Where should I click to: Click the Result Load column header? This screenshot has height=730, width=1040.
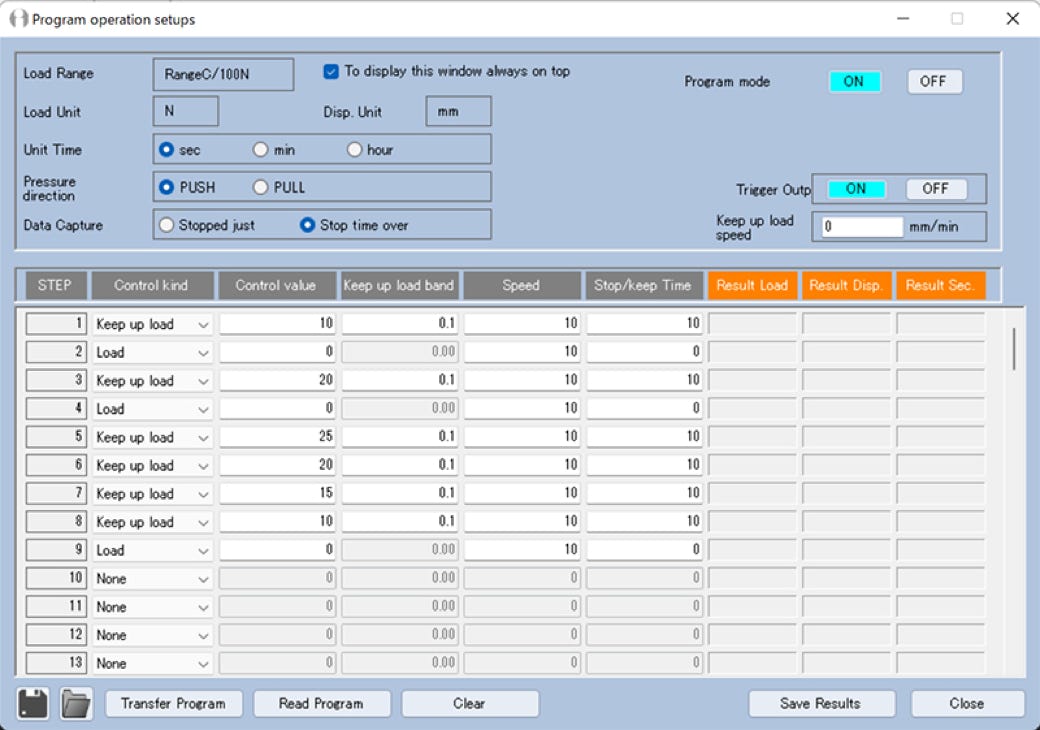(x=752, y=286)
